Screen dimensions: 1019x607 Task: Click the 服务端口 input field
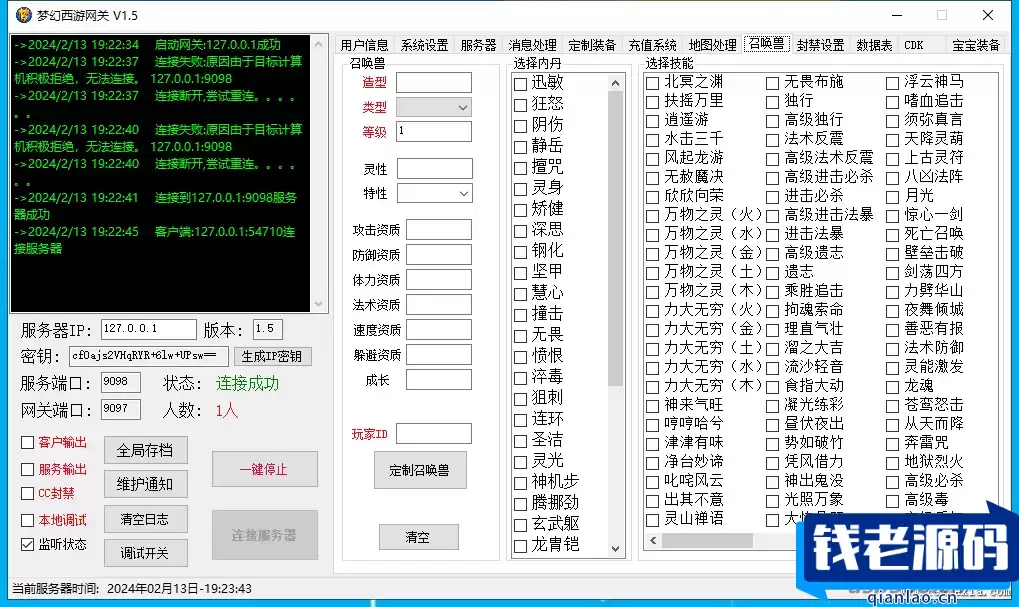121,382
